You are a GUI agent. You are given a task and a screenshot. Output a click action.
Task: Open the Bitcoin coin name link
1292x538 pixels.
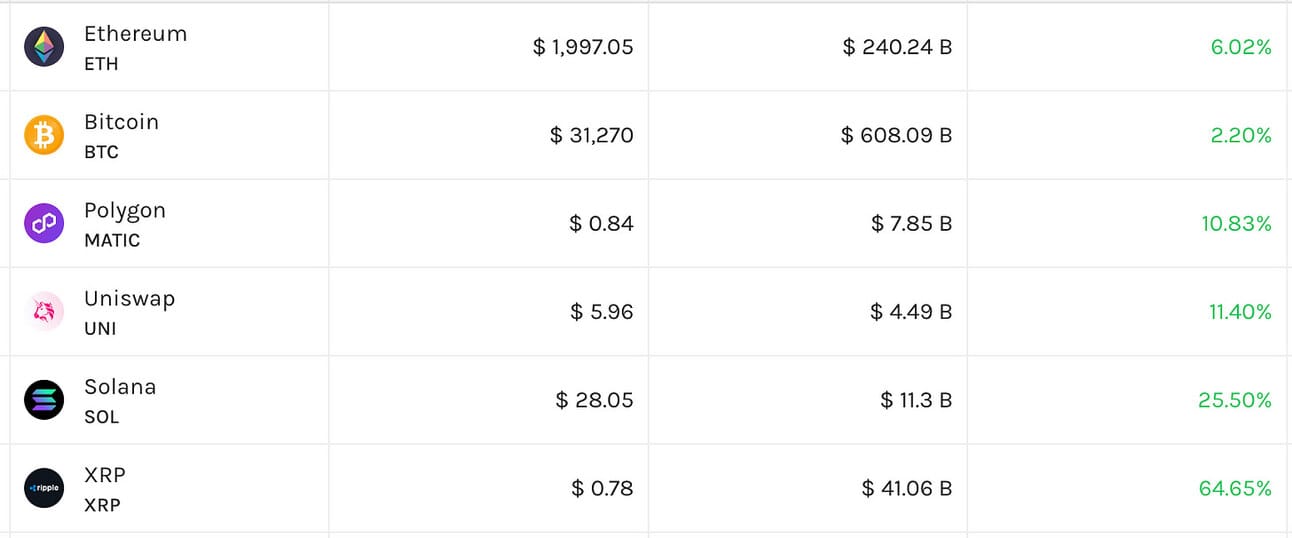point(121,122)
